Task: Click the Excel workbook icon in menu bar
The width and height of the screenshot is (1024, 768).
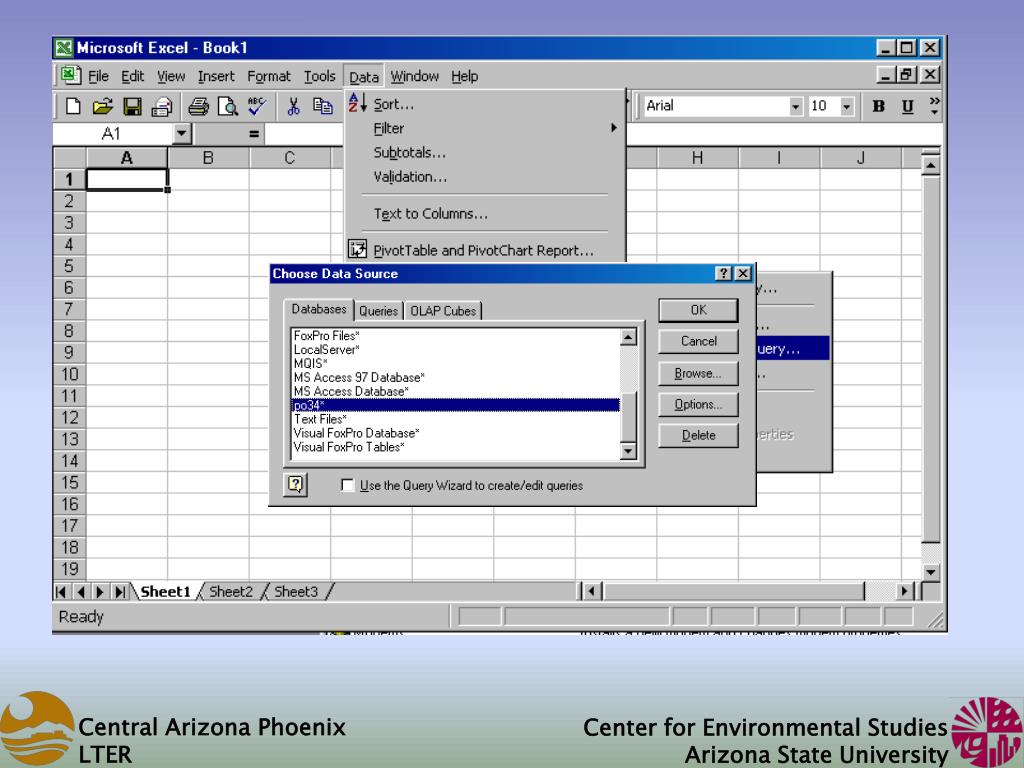Action: [70, 76]
